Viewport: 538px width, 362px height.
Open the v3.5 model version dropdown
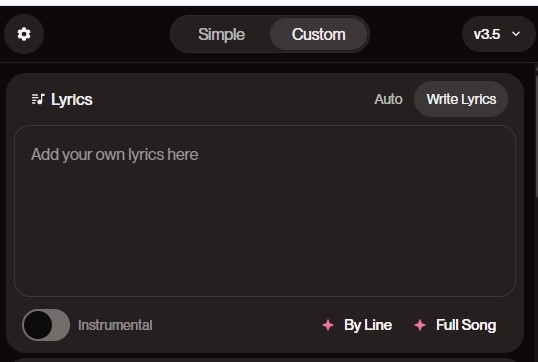point(498,34)
